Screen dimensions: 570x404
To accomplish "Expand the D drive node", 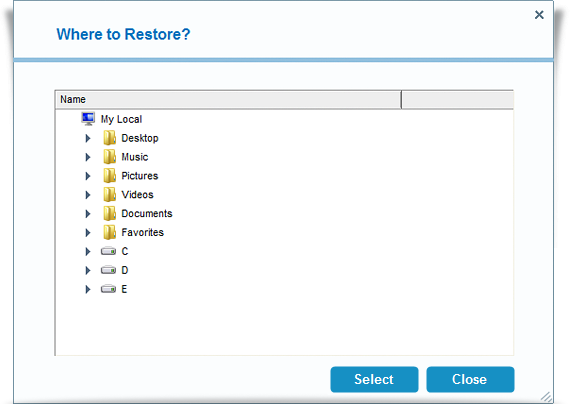I will [88, 271].
